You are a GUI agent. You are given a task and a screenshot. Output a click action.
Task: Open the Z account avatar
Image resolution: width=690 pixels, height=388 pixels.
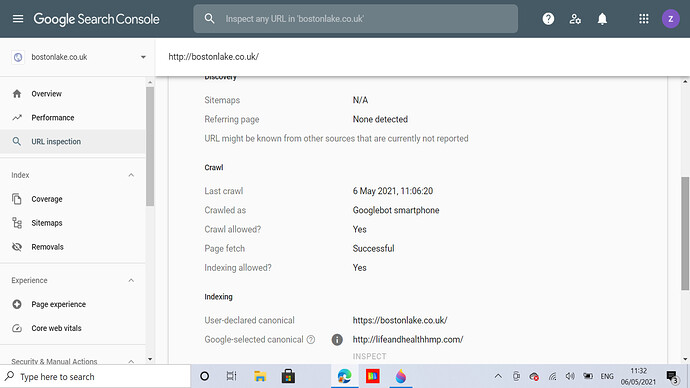point(671,19)
